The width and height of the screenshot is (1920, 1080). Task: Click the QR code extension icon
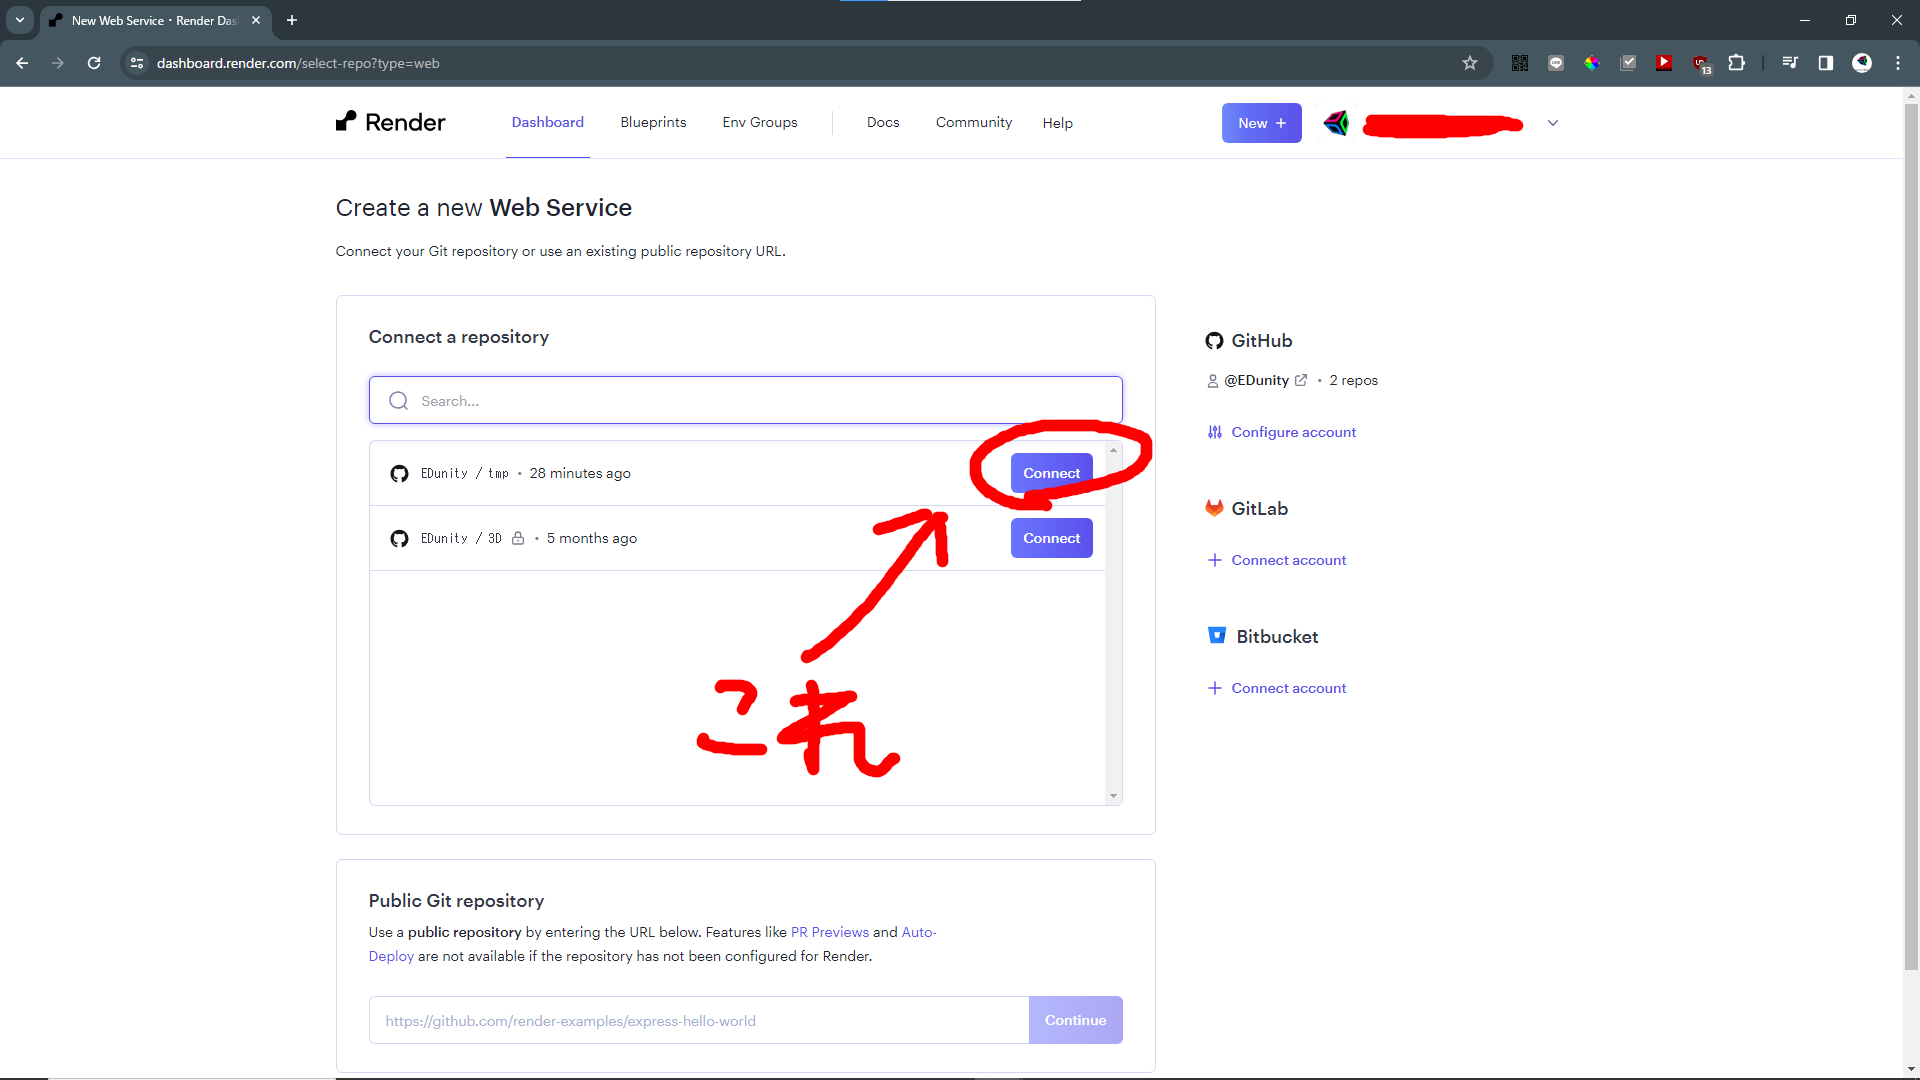pyautogui.click(x=1519, y=63)
